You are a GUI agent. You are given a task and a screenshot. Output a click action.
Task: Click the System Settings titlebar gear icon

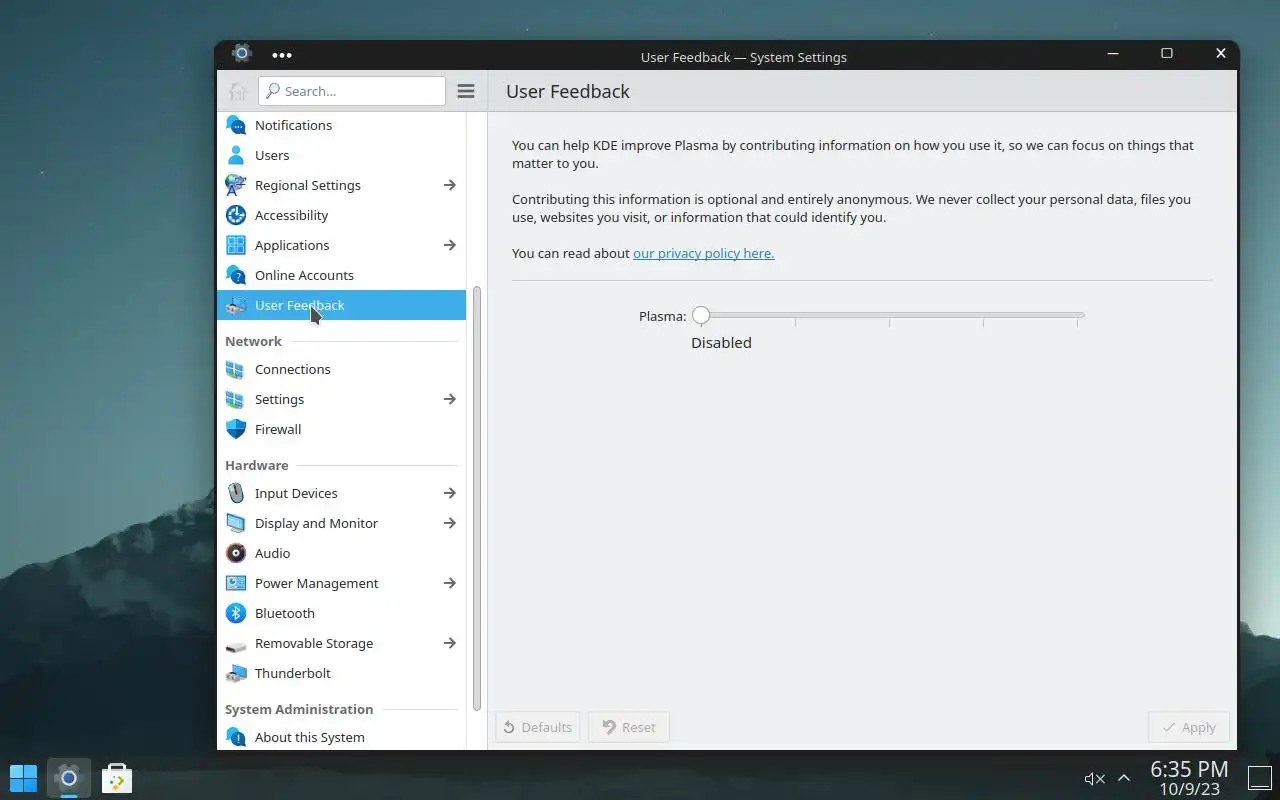(241, 53)
